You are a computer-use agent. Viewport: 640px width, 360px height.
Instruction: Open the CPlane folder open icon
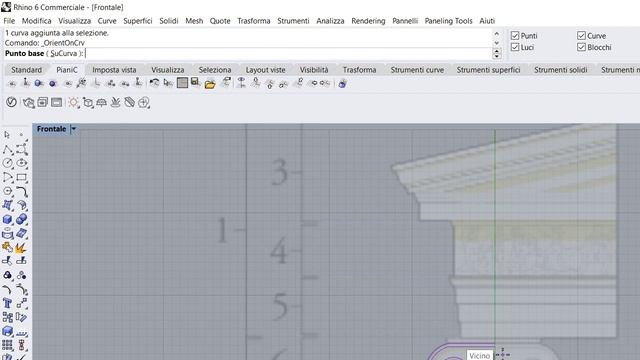pyautogui.click(x=210, y=84)
